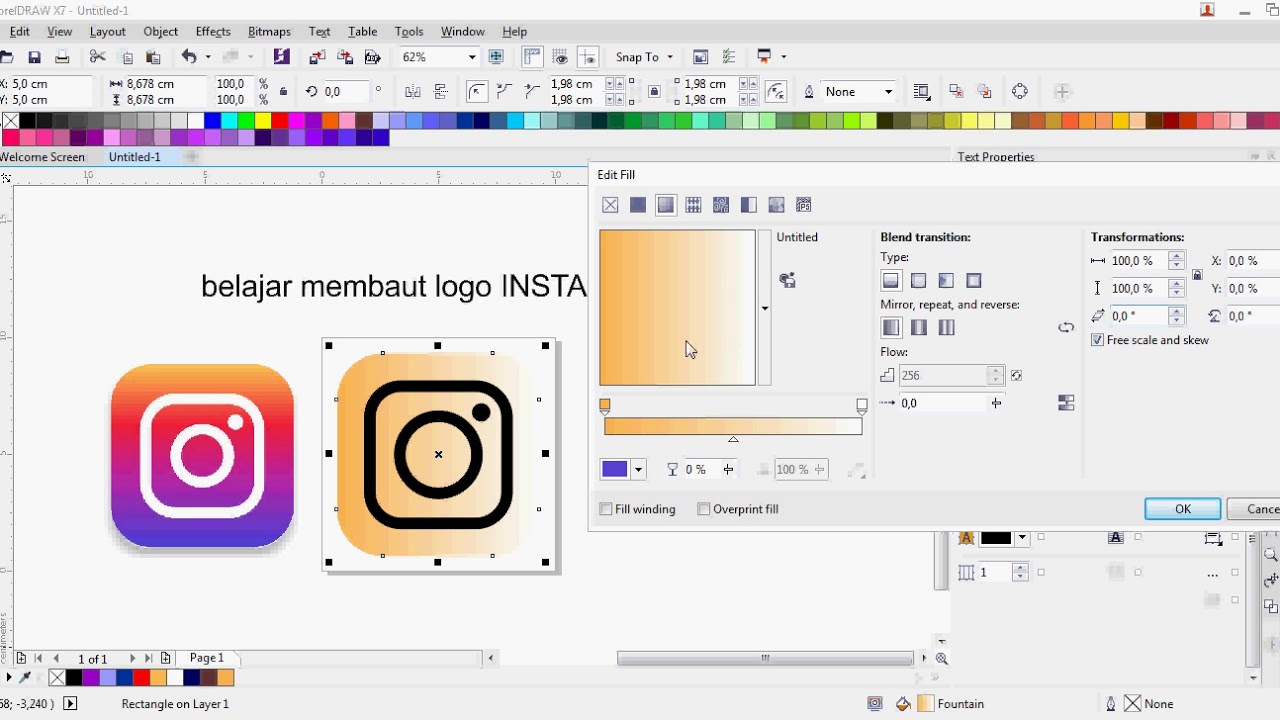Toggle the Show rulers icon
Screen dimensions: 1280x720
click(532, 57)
